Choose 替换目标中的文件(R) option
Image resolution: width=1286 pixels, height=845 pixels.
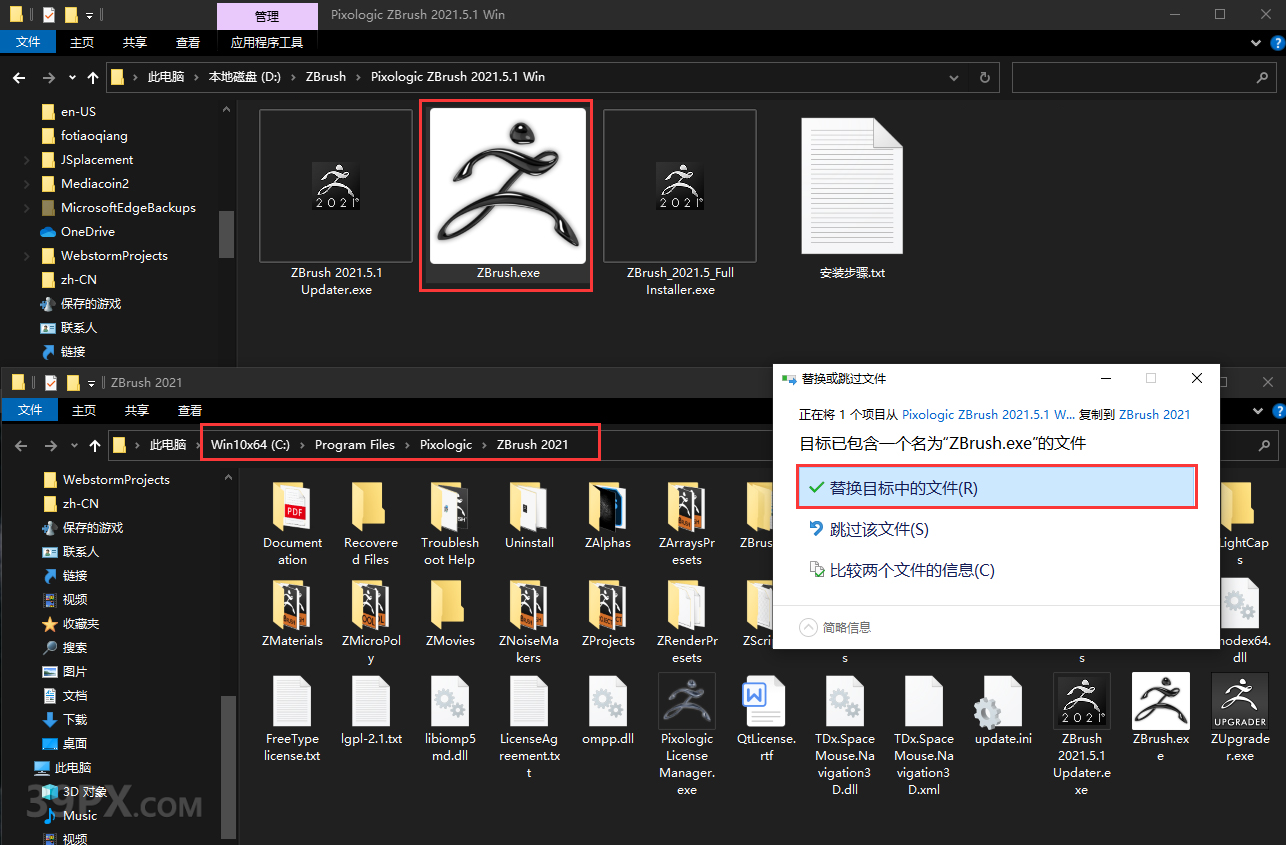click(997, 488)
